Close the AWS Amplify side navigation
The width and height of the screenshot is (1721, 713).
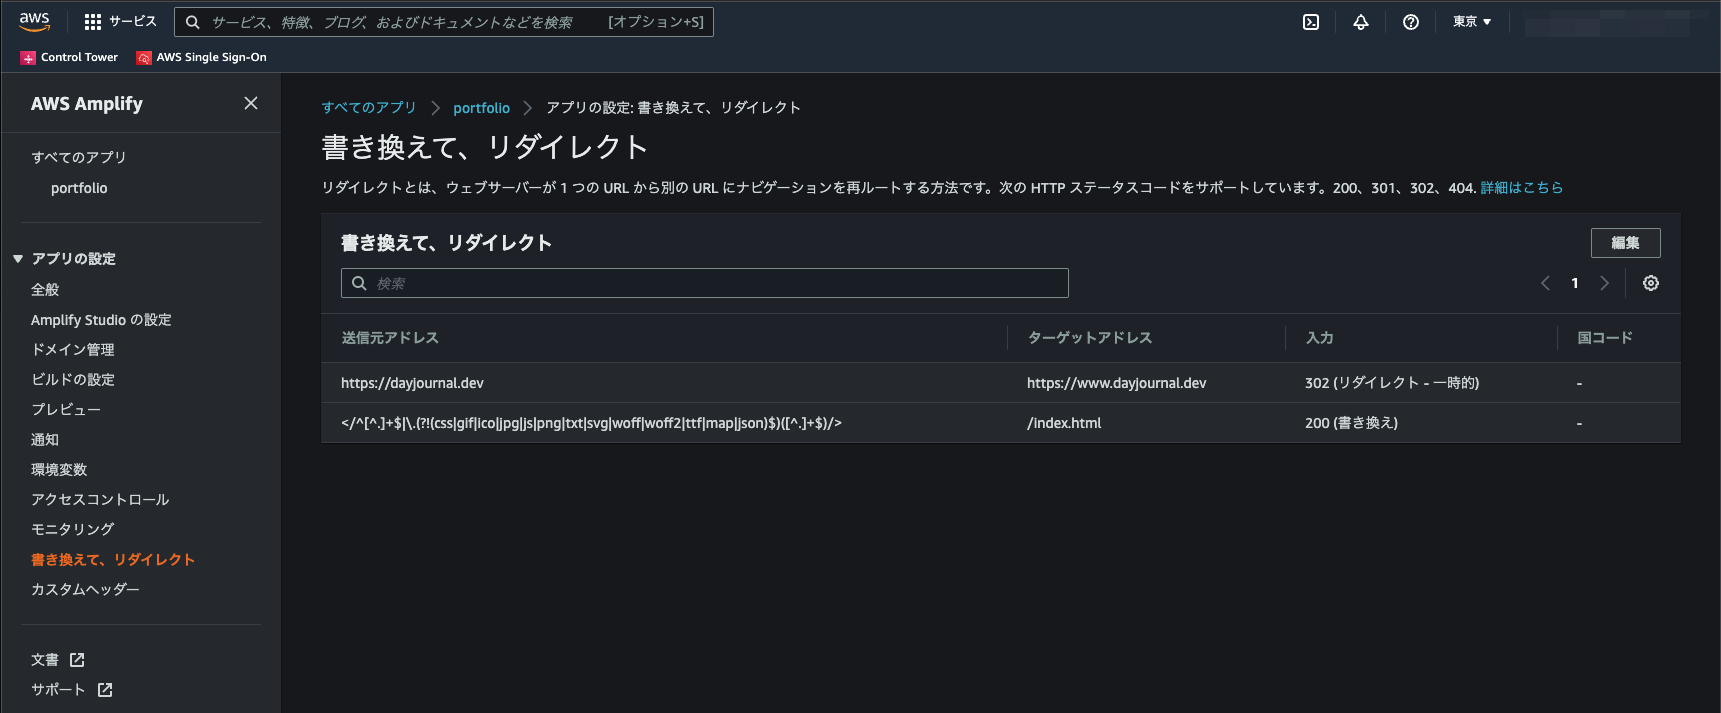(251, 103)
